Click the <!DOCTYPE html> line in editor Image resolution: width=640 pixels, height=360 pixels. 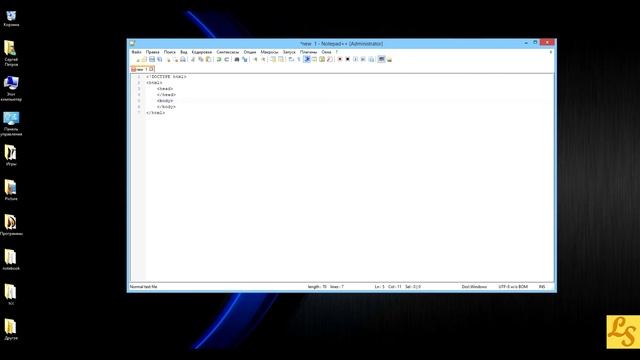pos(167,77)
